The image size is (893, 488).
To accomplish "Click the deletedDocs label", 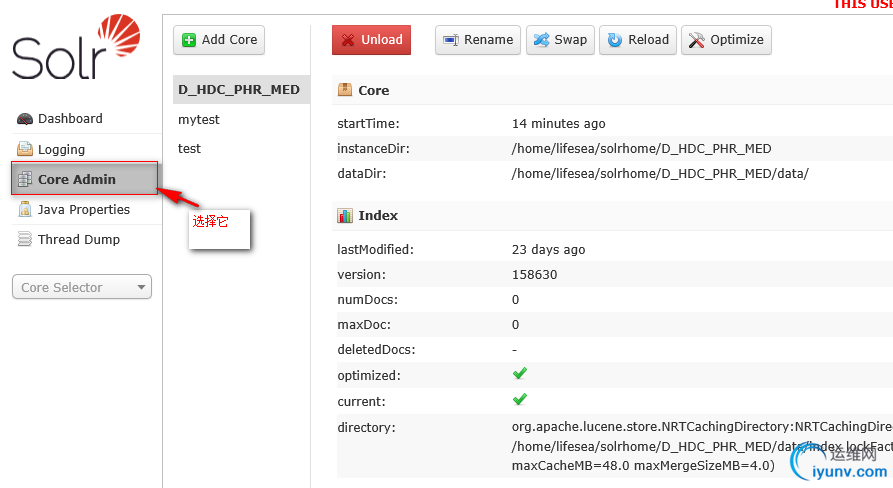I will pyautogui.click(x=376, y=350).
